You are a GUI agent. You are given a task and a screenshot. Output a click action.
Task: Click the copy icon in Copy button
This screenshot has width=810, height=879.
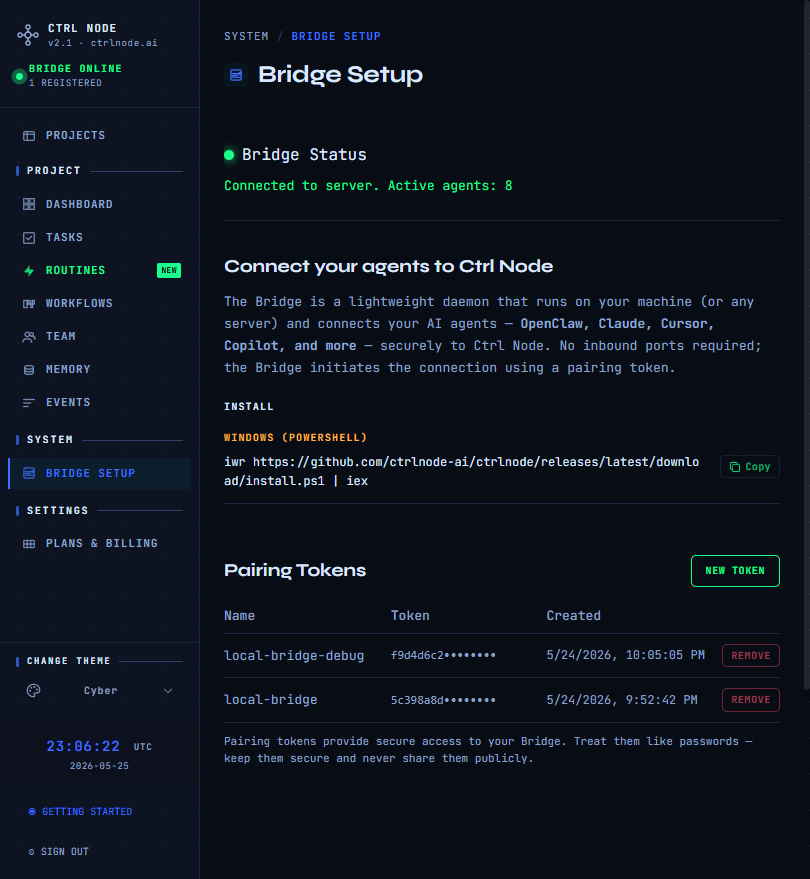[735, 467]
